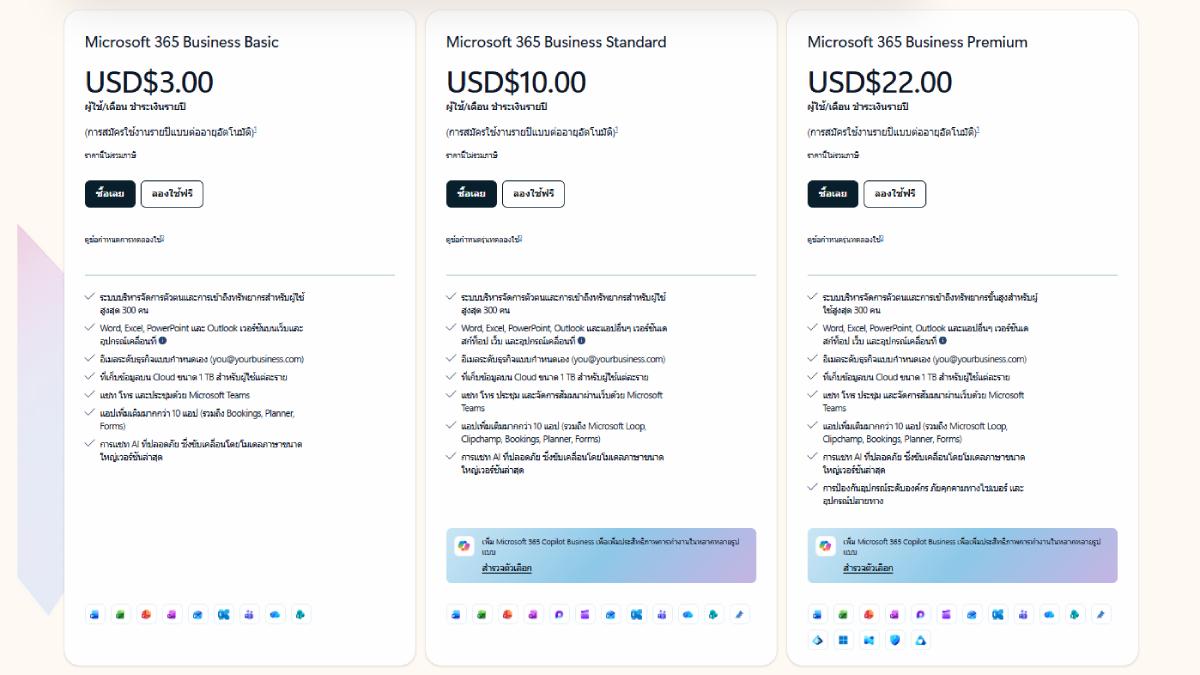Click the Teams icon in Business Standard card
Screen dimensions: 1200x675
[662, 614]
